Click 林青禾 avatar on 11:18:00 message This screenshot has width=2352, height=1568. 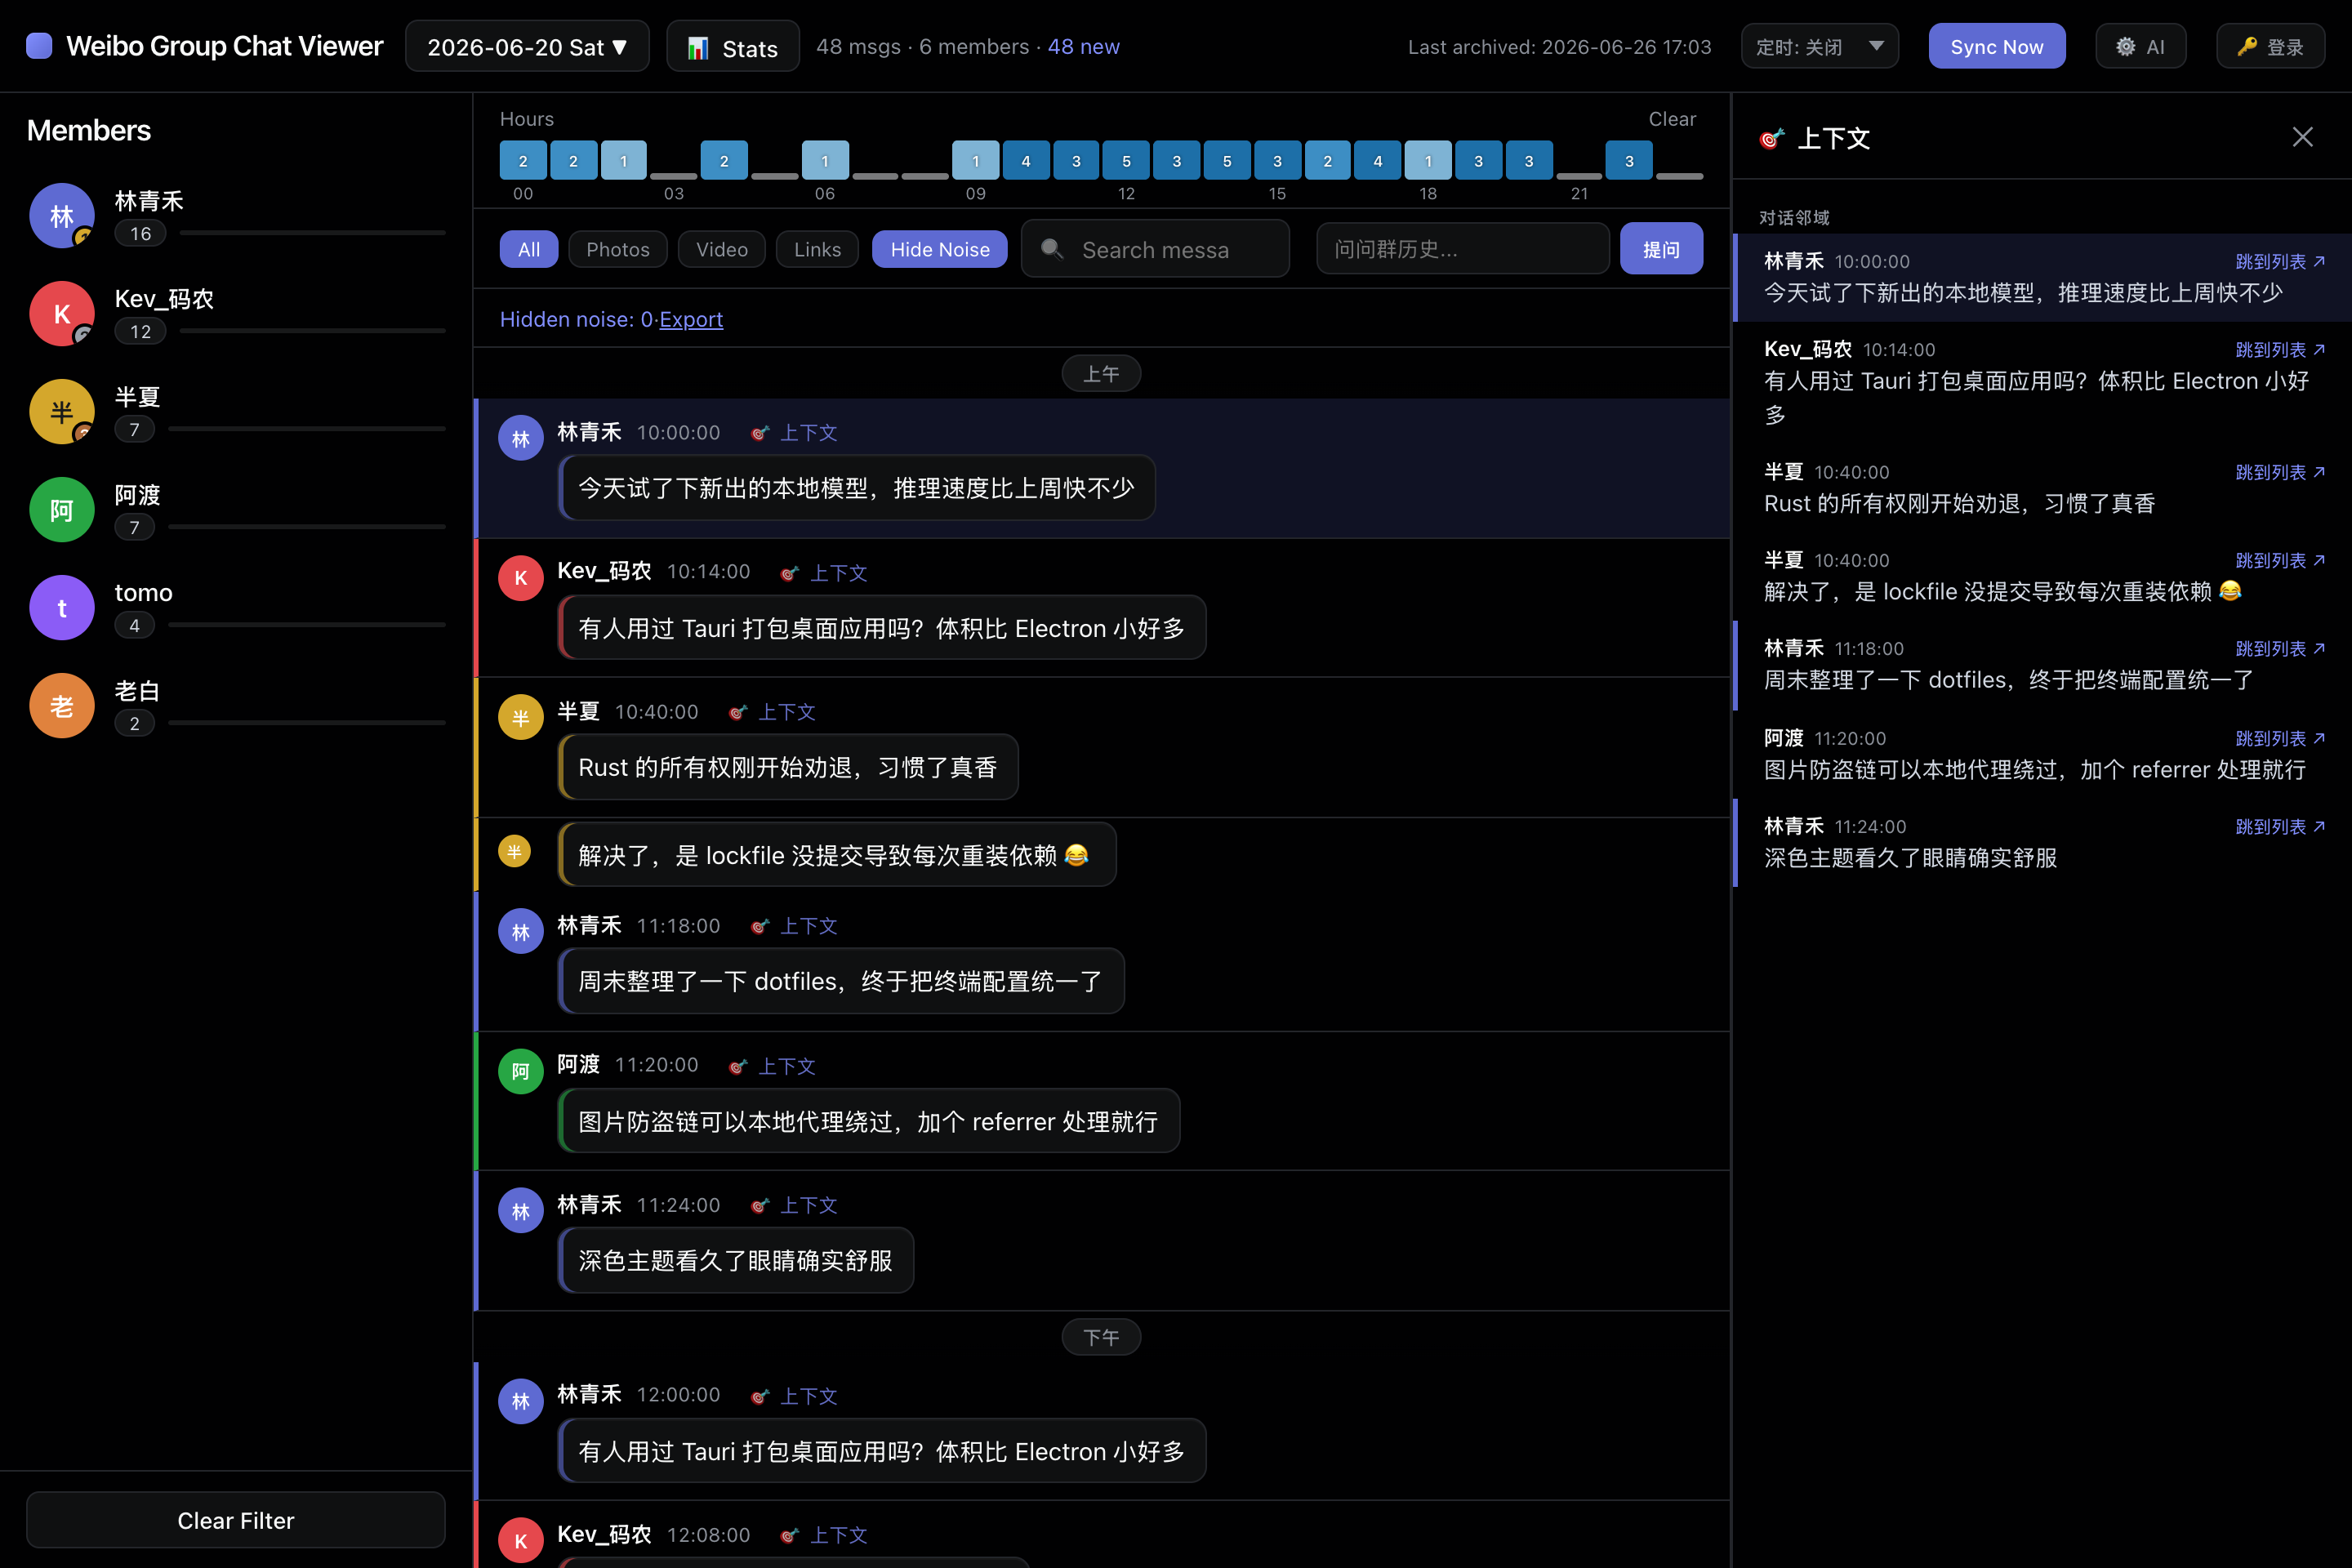point(521,931)
